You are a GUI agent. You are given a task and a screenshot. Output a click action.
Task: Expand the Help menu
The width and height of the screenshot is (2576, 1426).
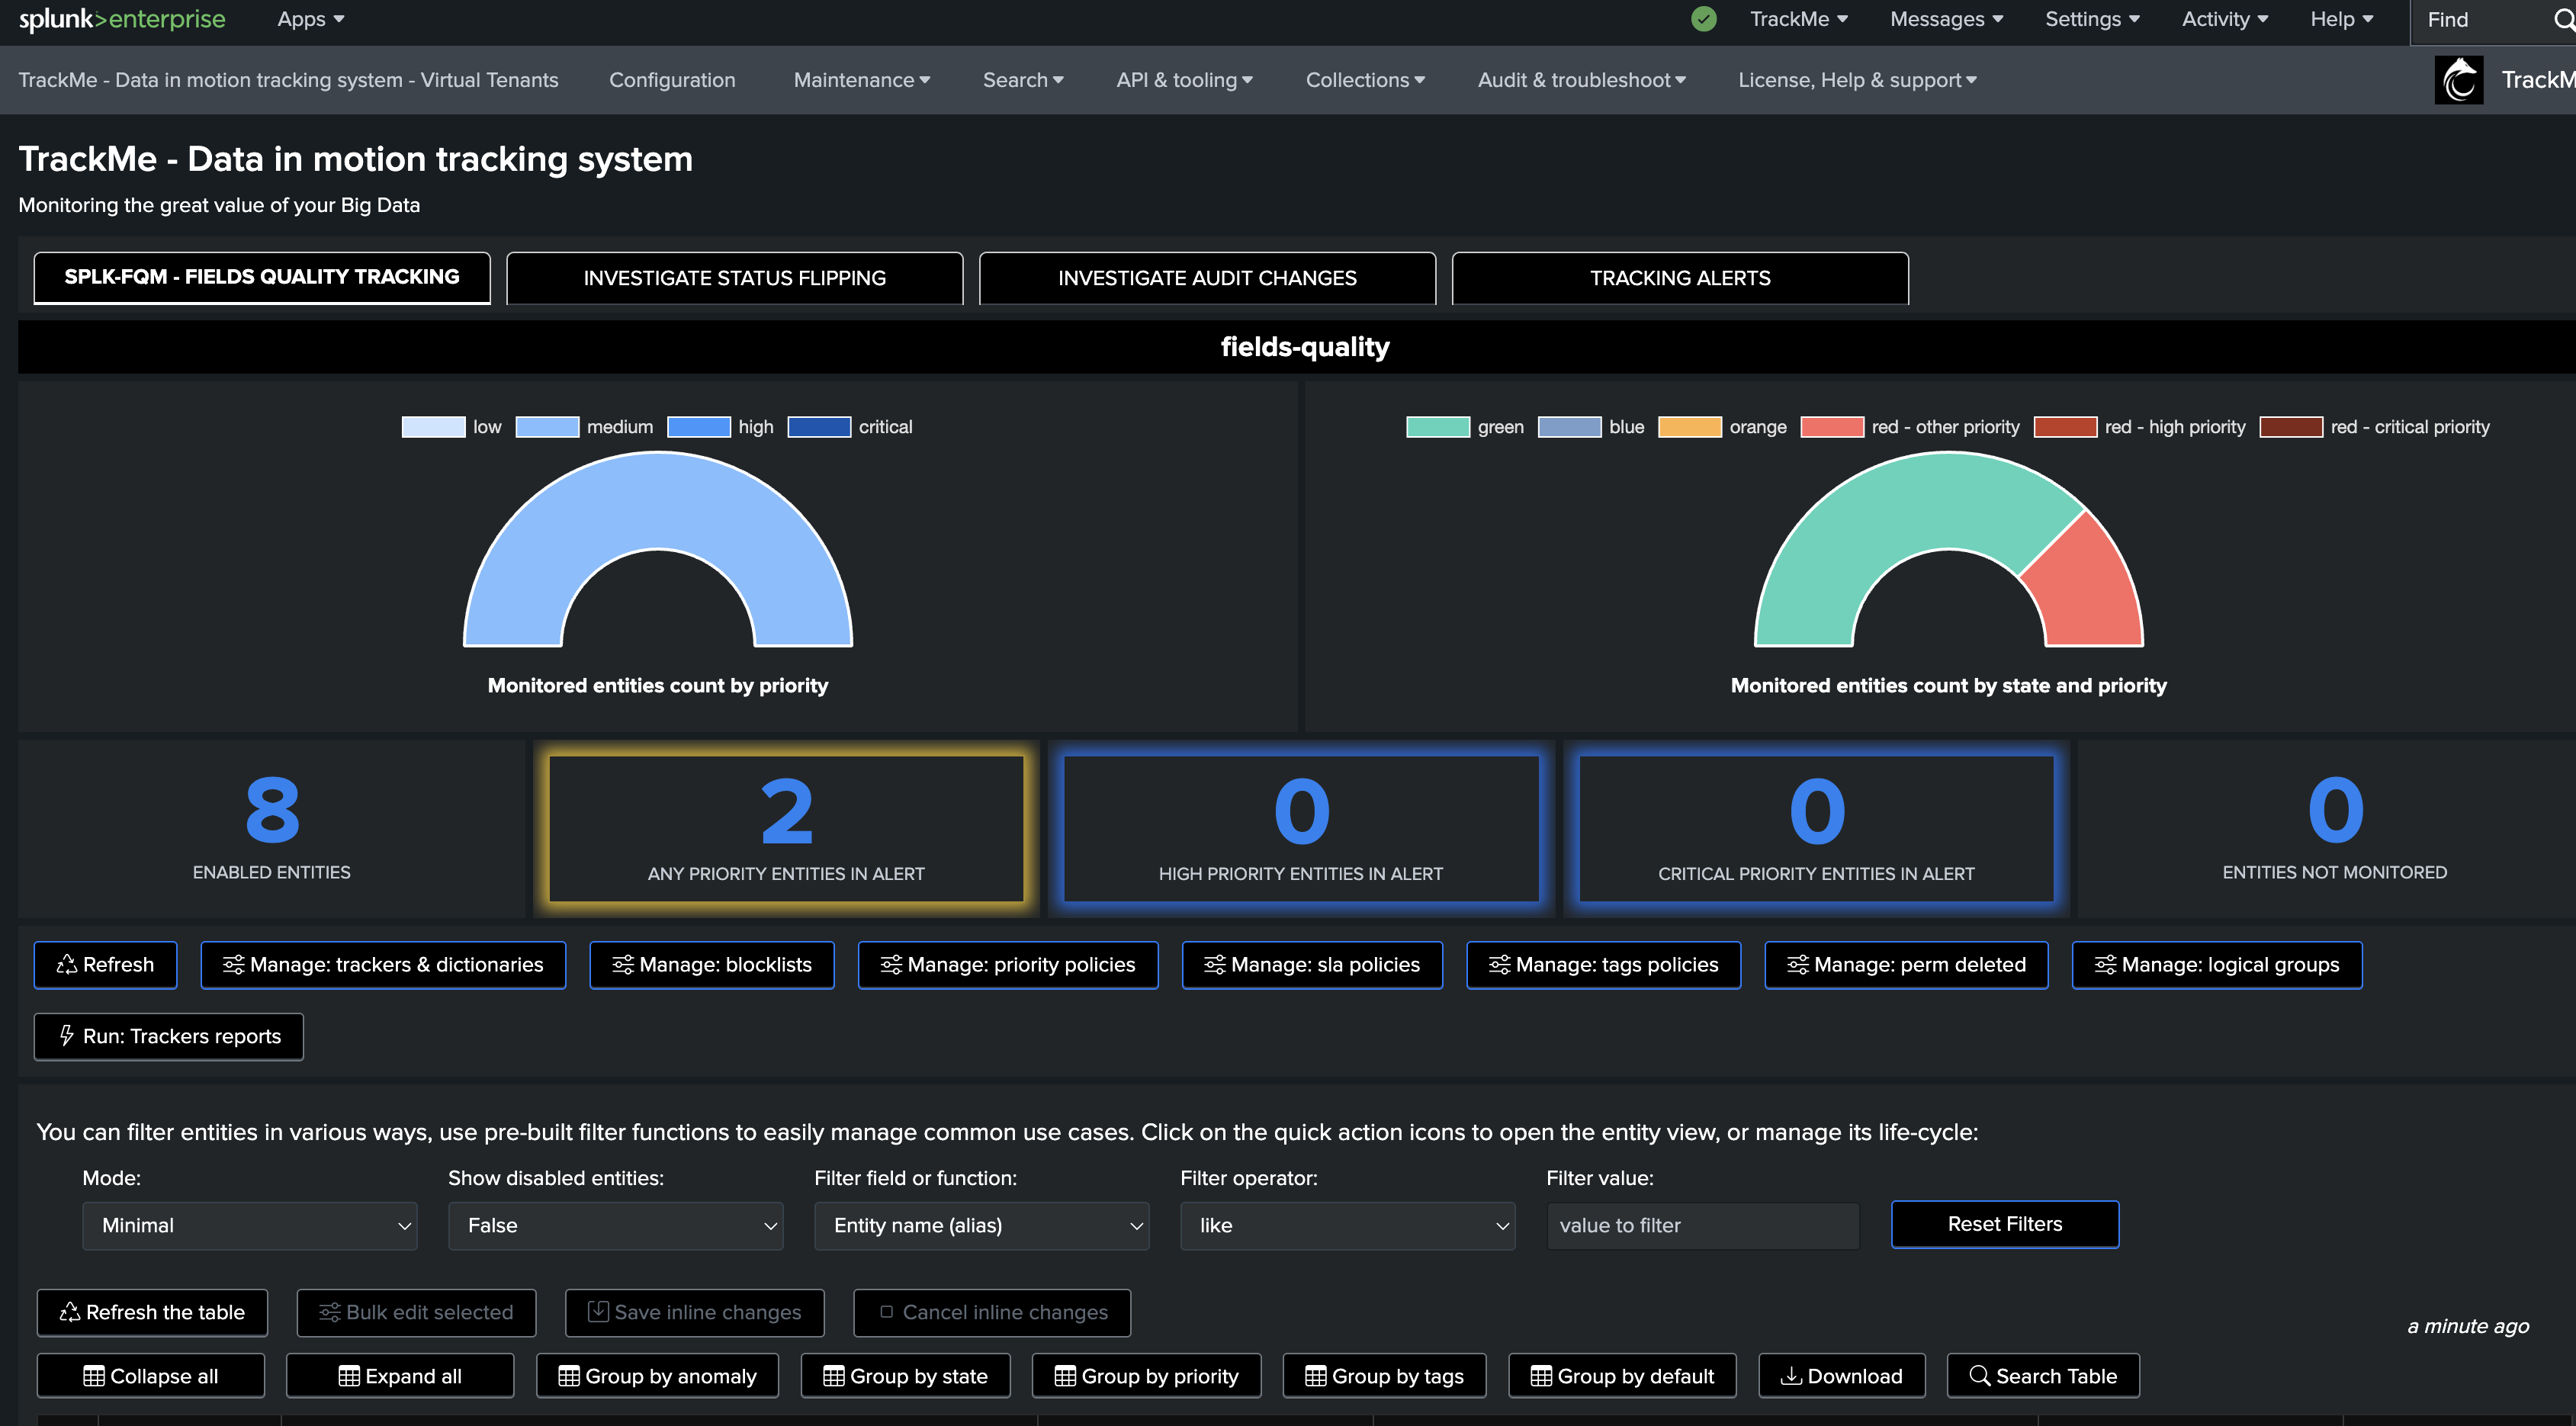pyautogui.click(x=2342, y=19)
